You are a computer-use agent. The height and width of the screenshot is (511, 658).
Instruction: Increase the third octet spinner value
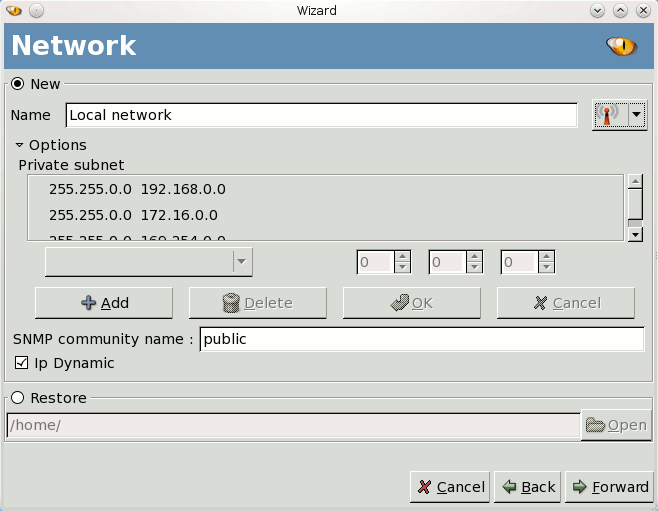[x=546, y=256]
